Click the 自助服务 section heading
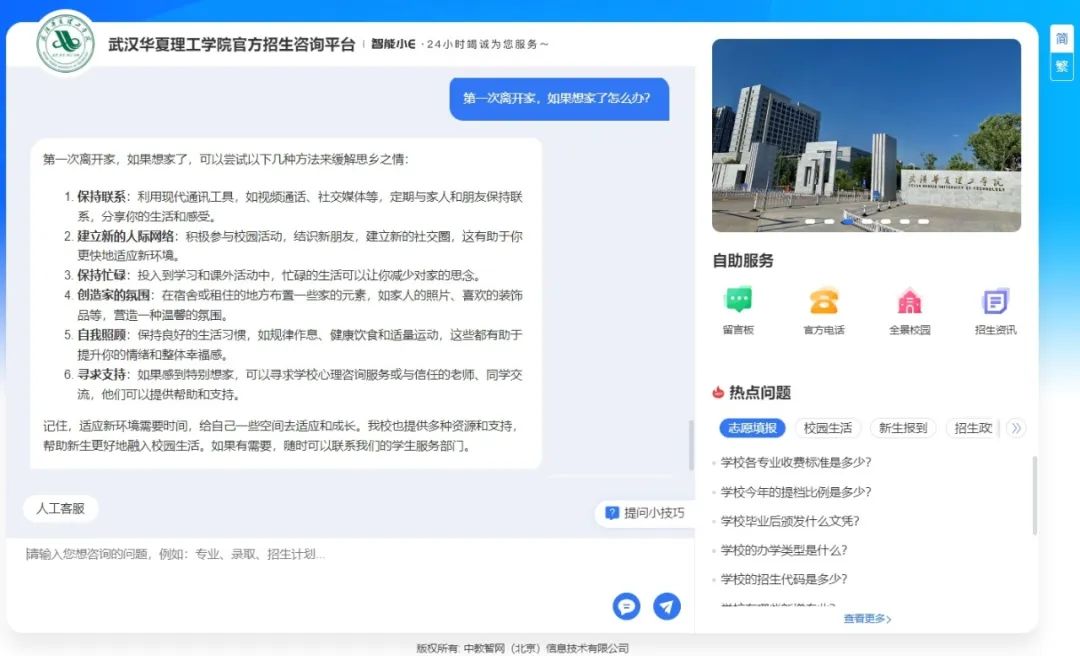1080x656 pixels. pos(742,260)
